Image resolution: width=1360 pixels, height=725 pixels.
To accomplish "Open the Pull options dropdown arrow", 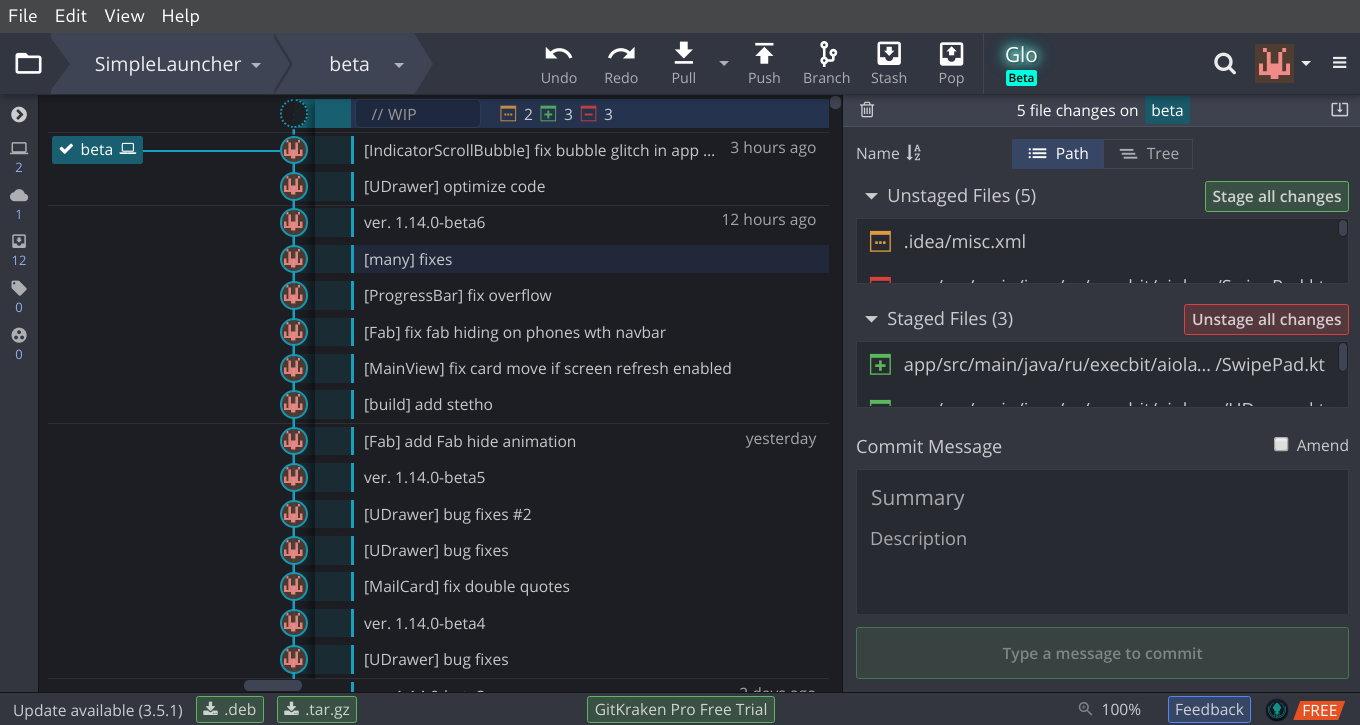I will pos(723,63).
